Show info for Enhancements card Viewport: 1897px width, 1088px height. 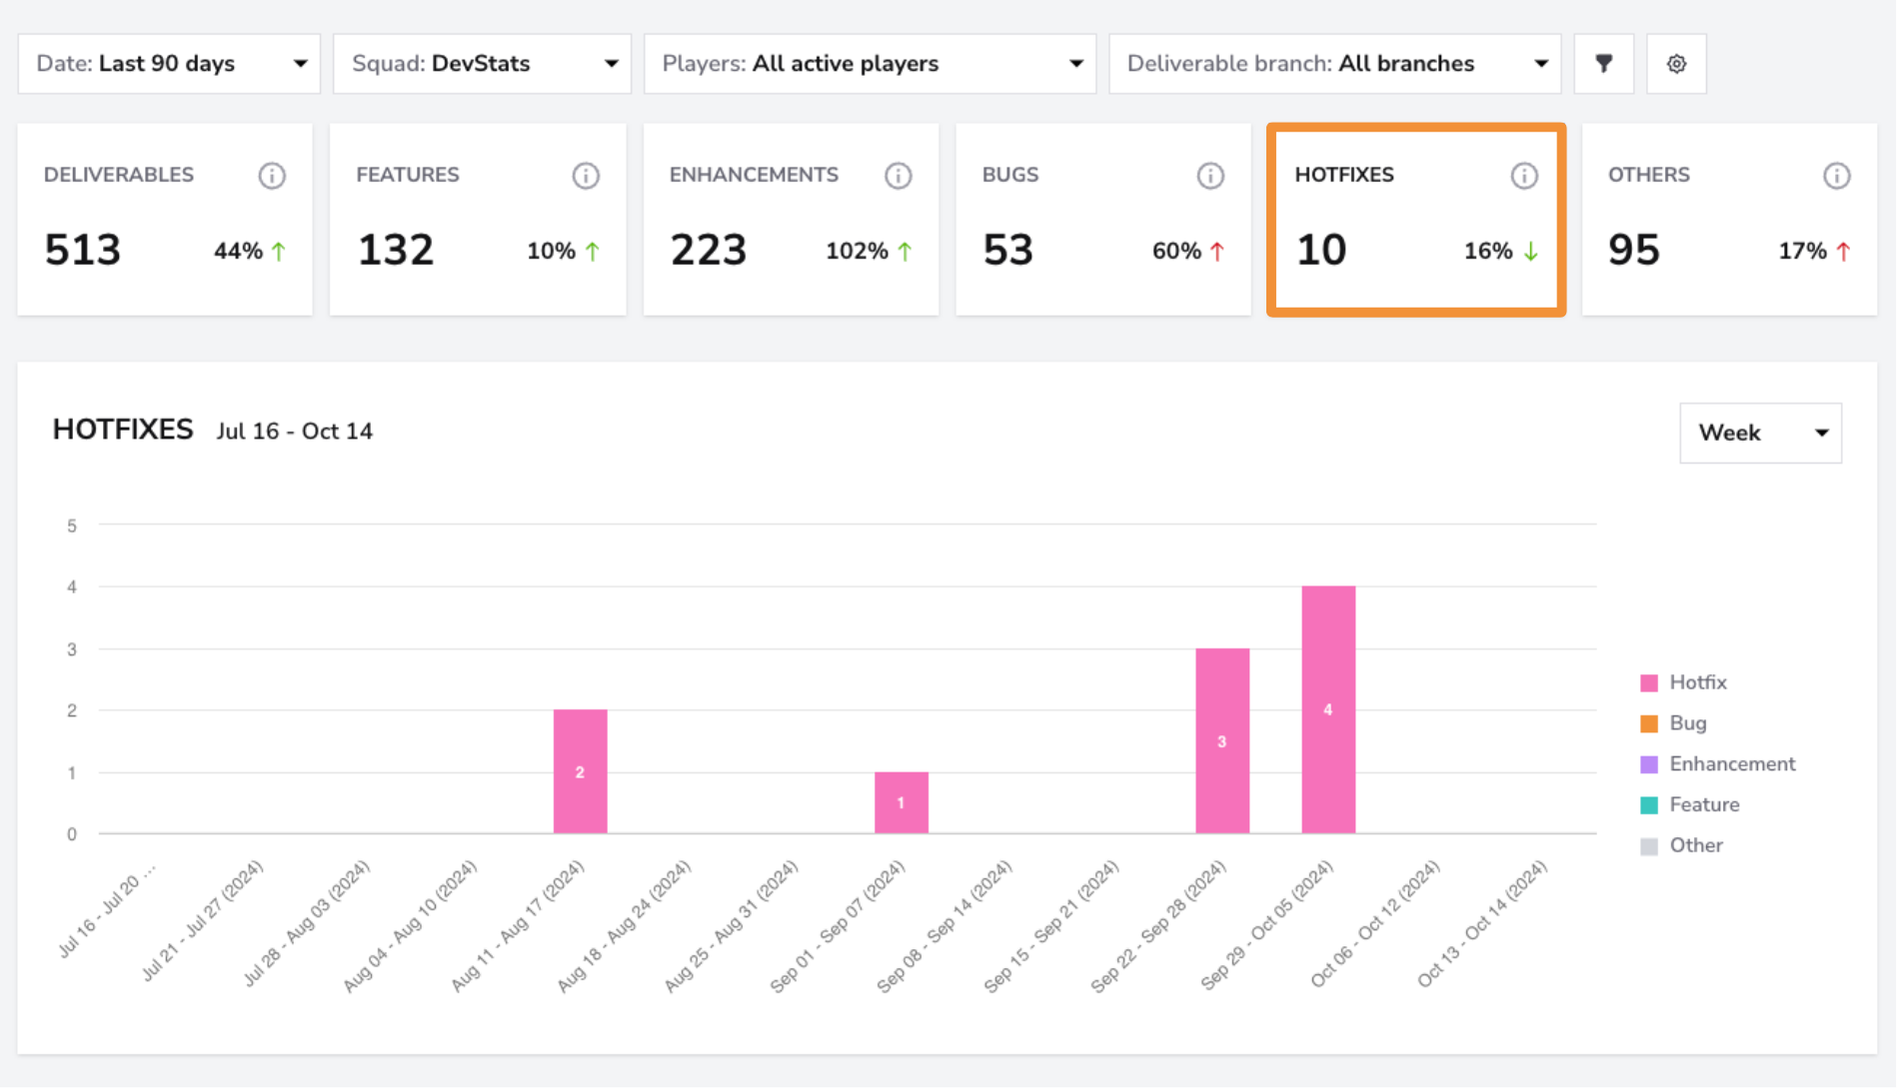898,176
